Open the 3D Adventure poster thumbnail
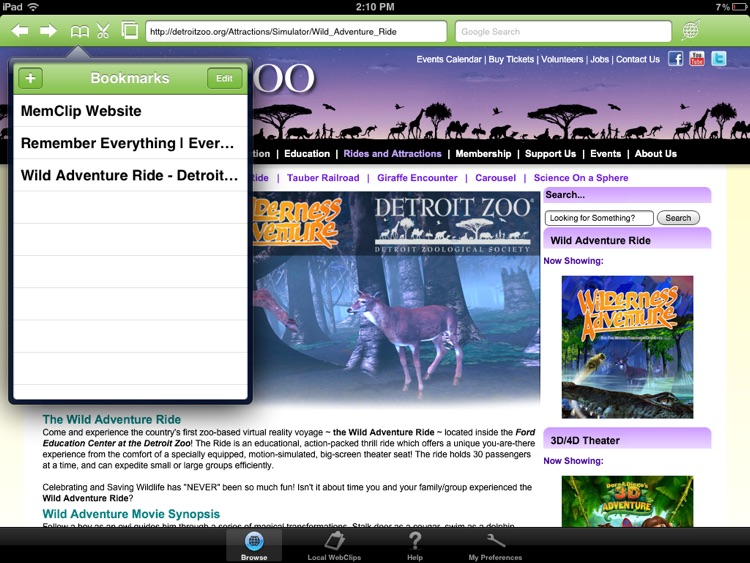The height and width of the screenshot is (563, 750). click(627, 501)
